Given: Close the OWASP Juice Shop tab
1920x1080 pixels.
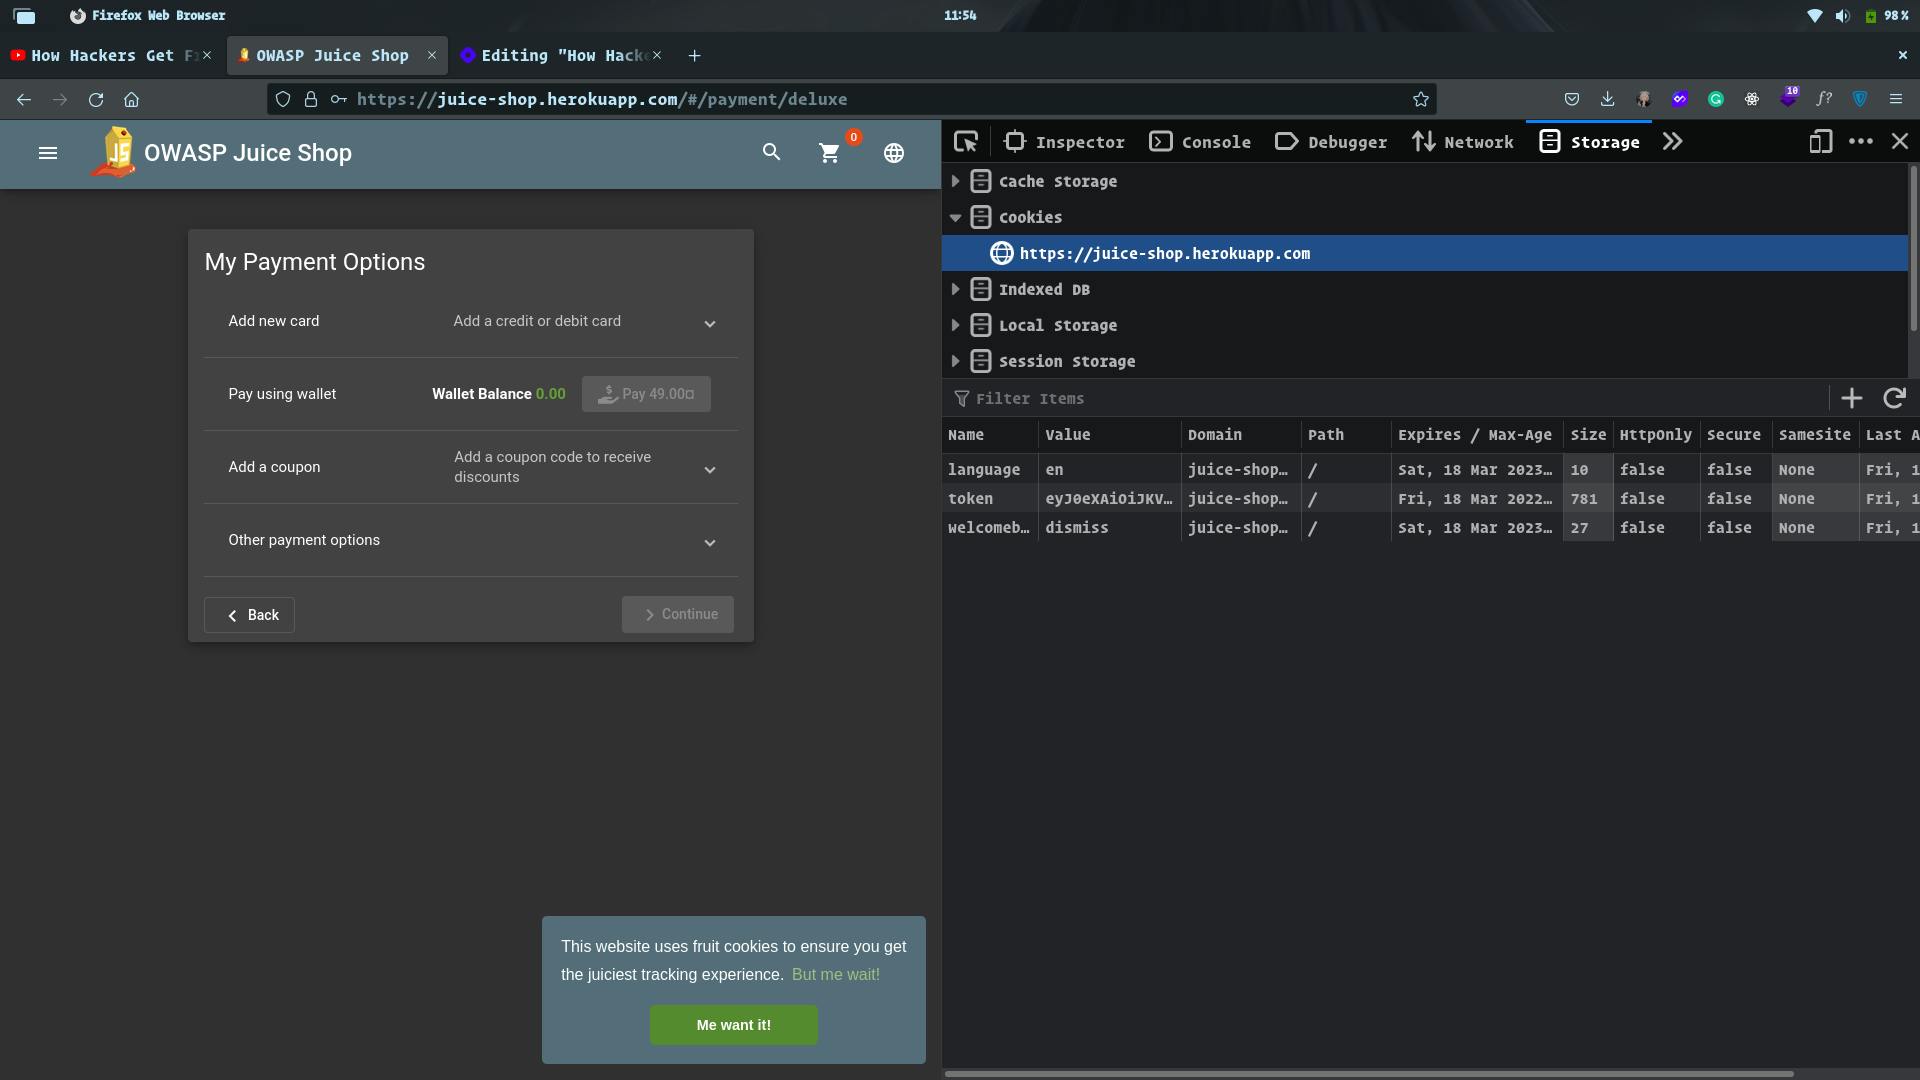Looking at the screenshot, I should pyautogui.click(x=432, y=56).
